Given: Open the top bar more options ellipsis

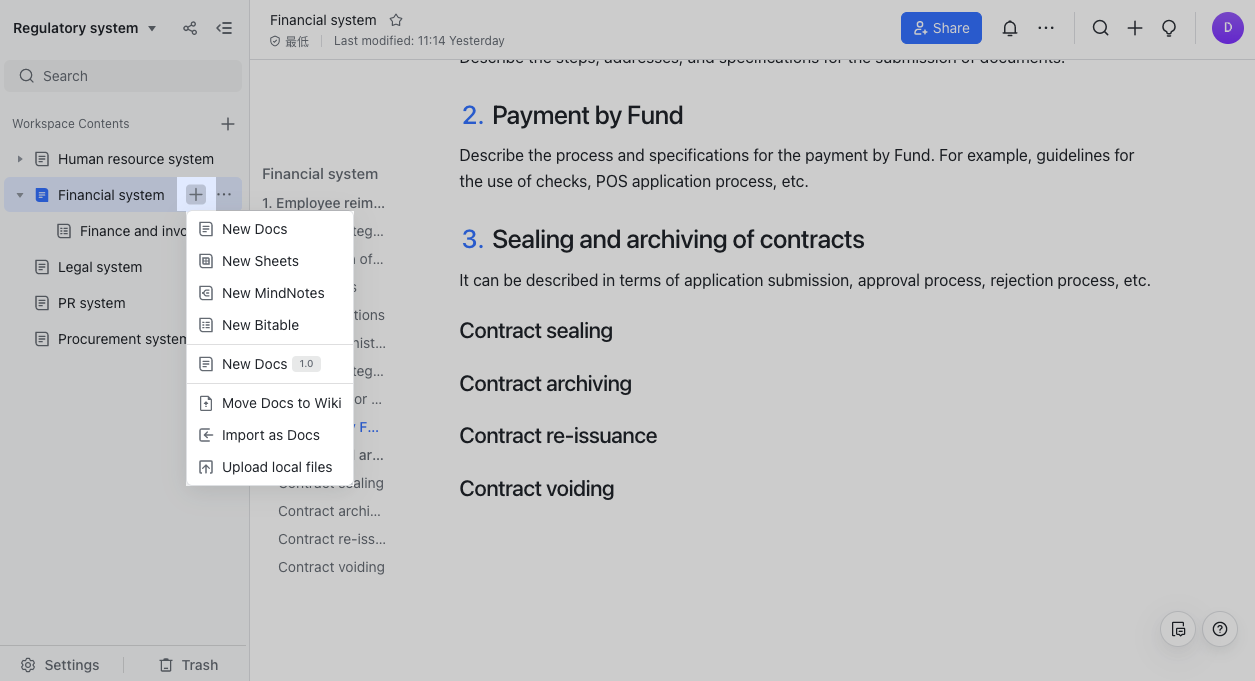Looking at the screenshot, I should [1046, 28].
